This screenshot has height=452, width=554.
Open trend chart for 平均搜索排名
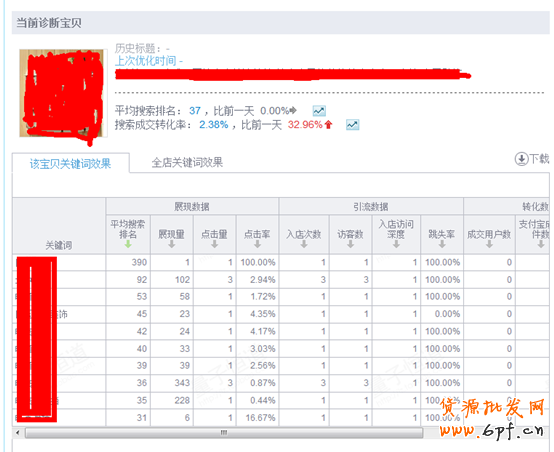pos(319,111)
